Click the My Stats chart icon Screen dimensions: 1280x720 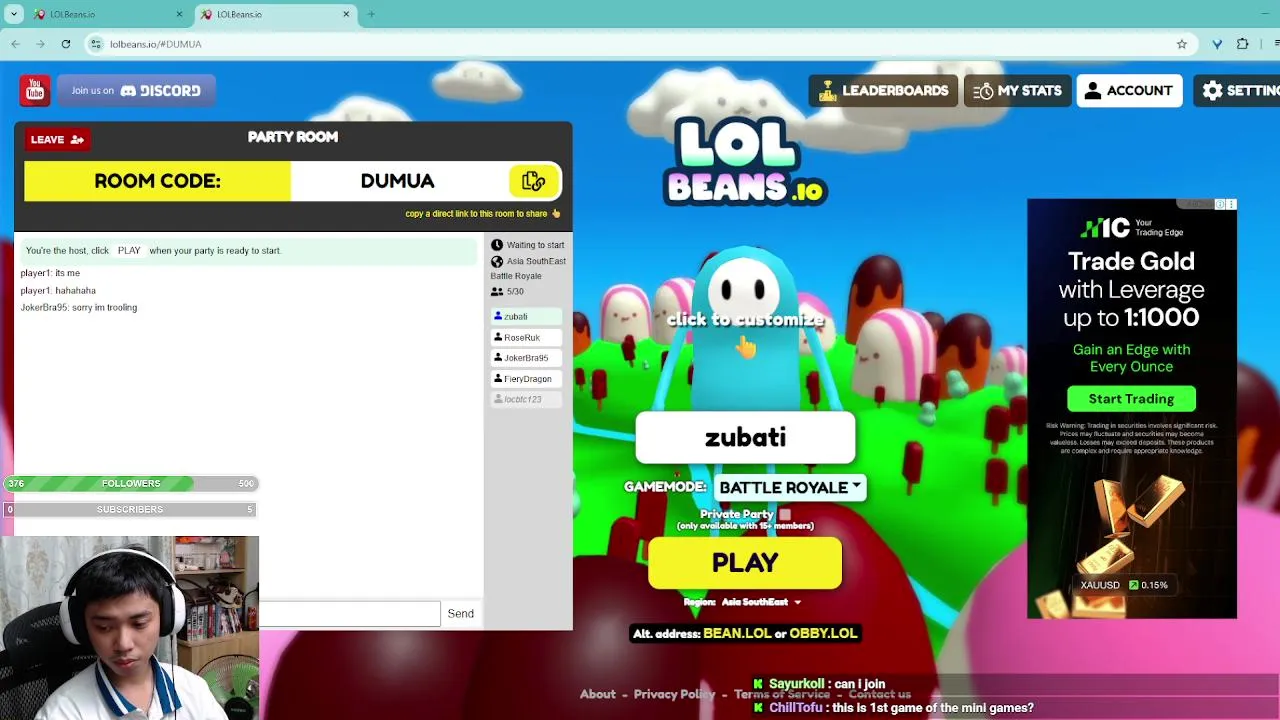pyautogui.click(x=984, y=91)
